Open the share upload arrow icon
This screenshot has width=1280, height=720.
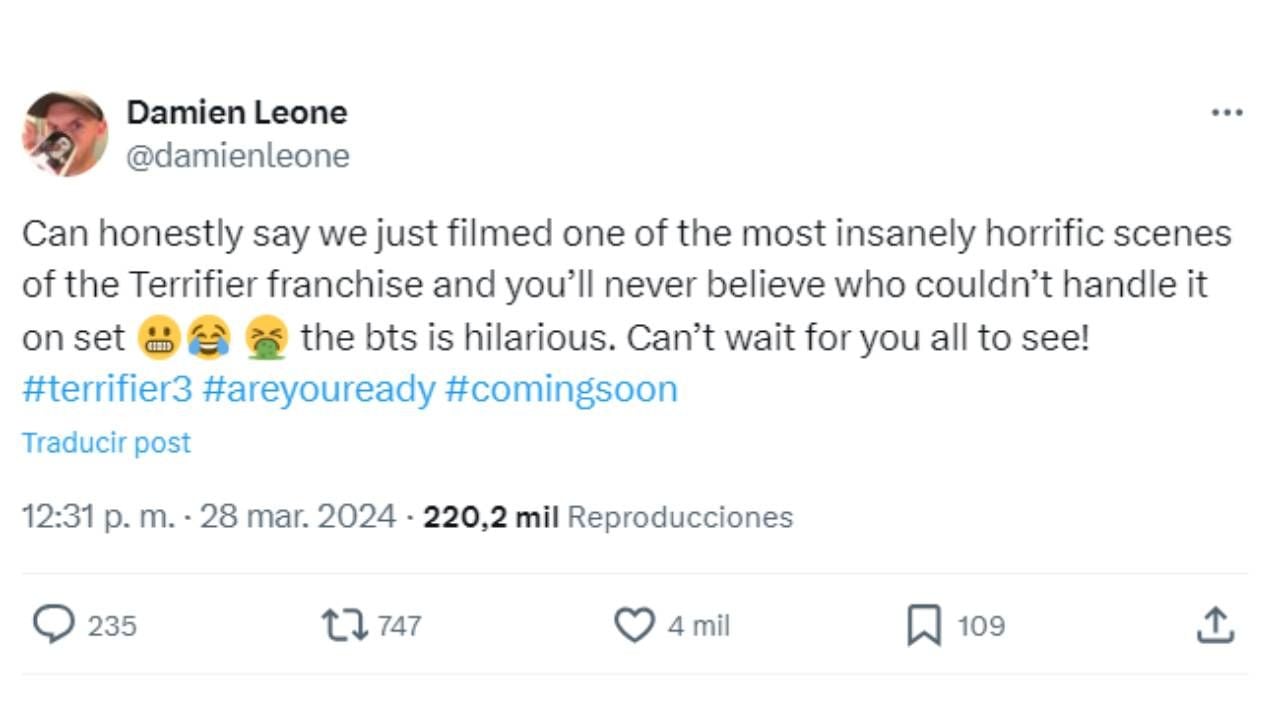click(1215, 625)
